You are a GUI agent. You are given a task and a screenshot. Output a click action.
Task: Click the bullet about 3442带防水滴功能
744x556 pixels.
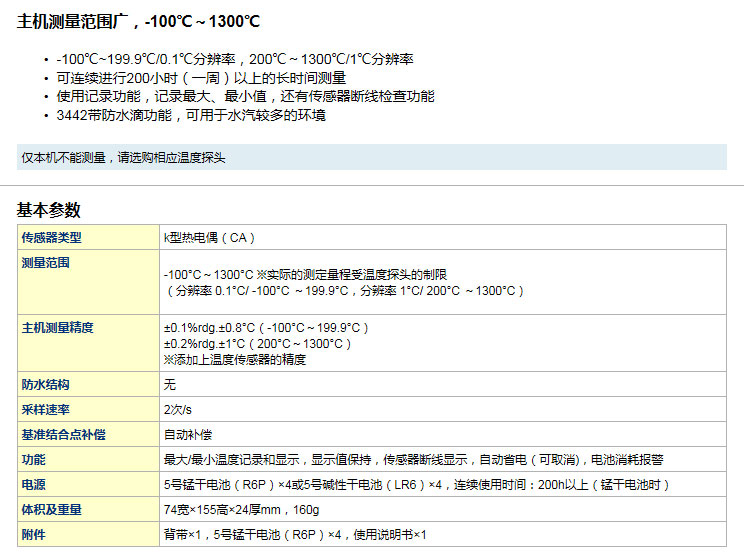click(191, 115)
